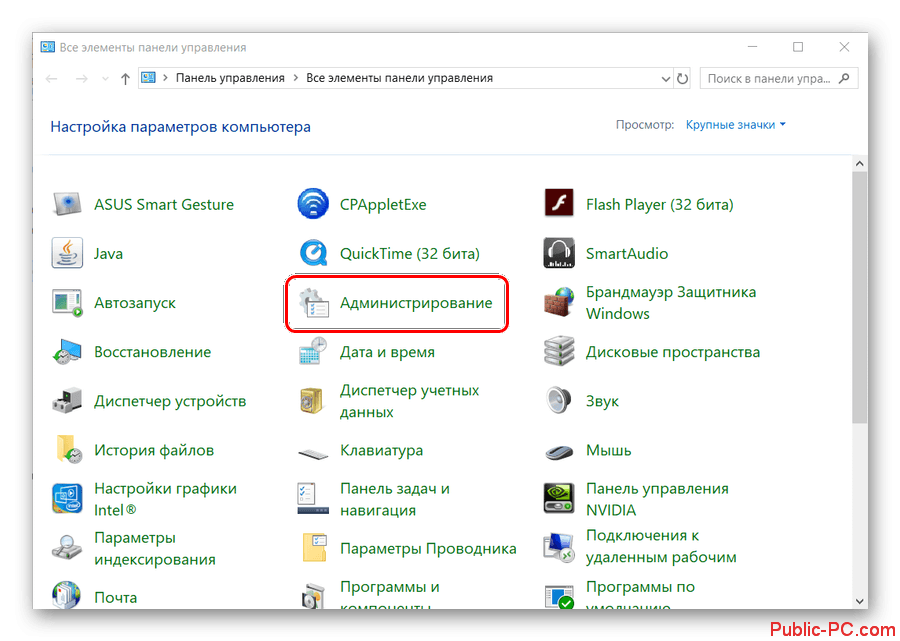Click the Дисковые пространства drives icon
Image resolution: width=900 pixels, height=641 pixels.
click(x=558, y=351)
